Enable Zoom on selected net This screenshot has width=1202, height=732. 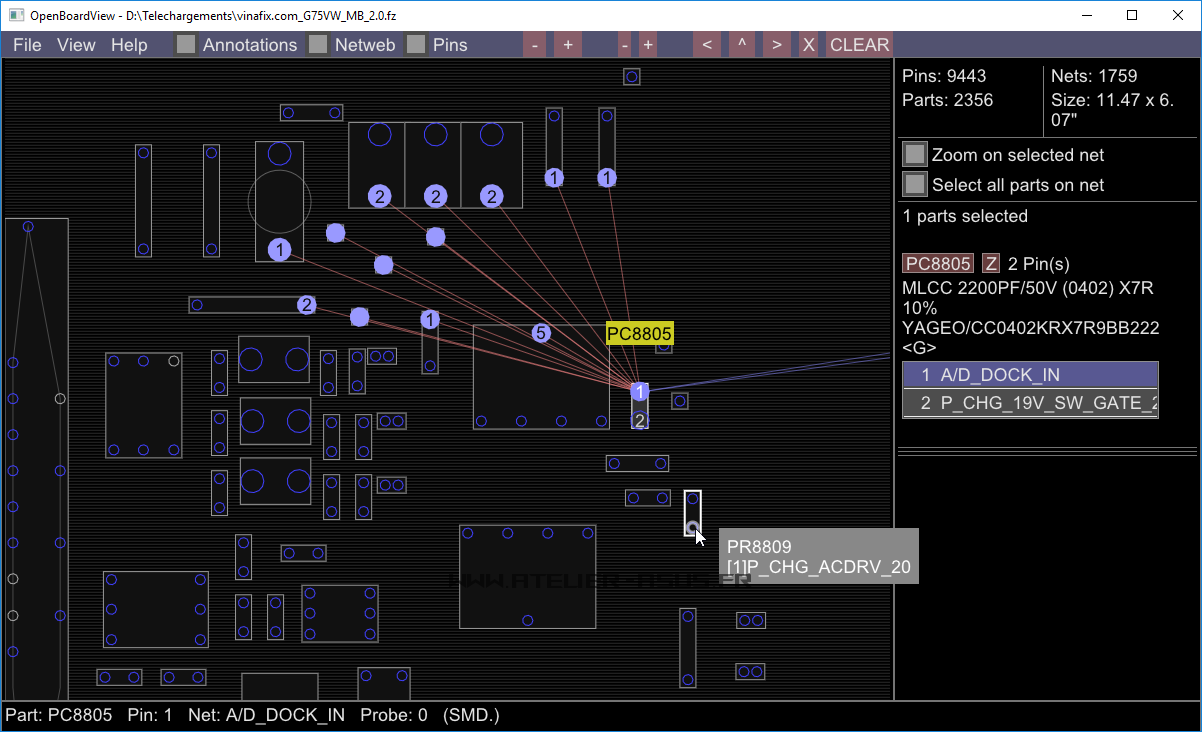914,155
